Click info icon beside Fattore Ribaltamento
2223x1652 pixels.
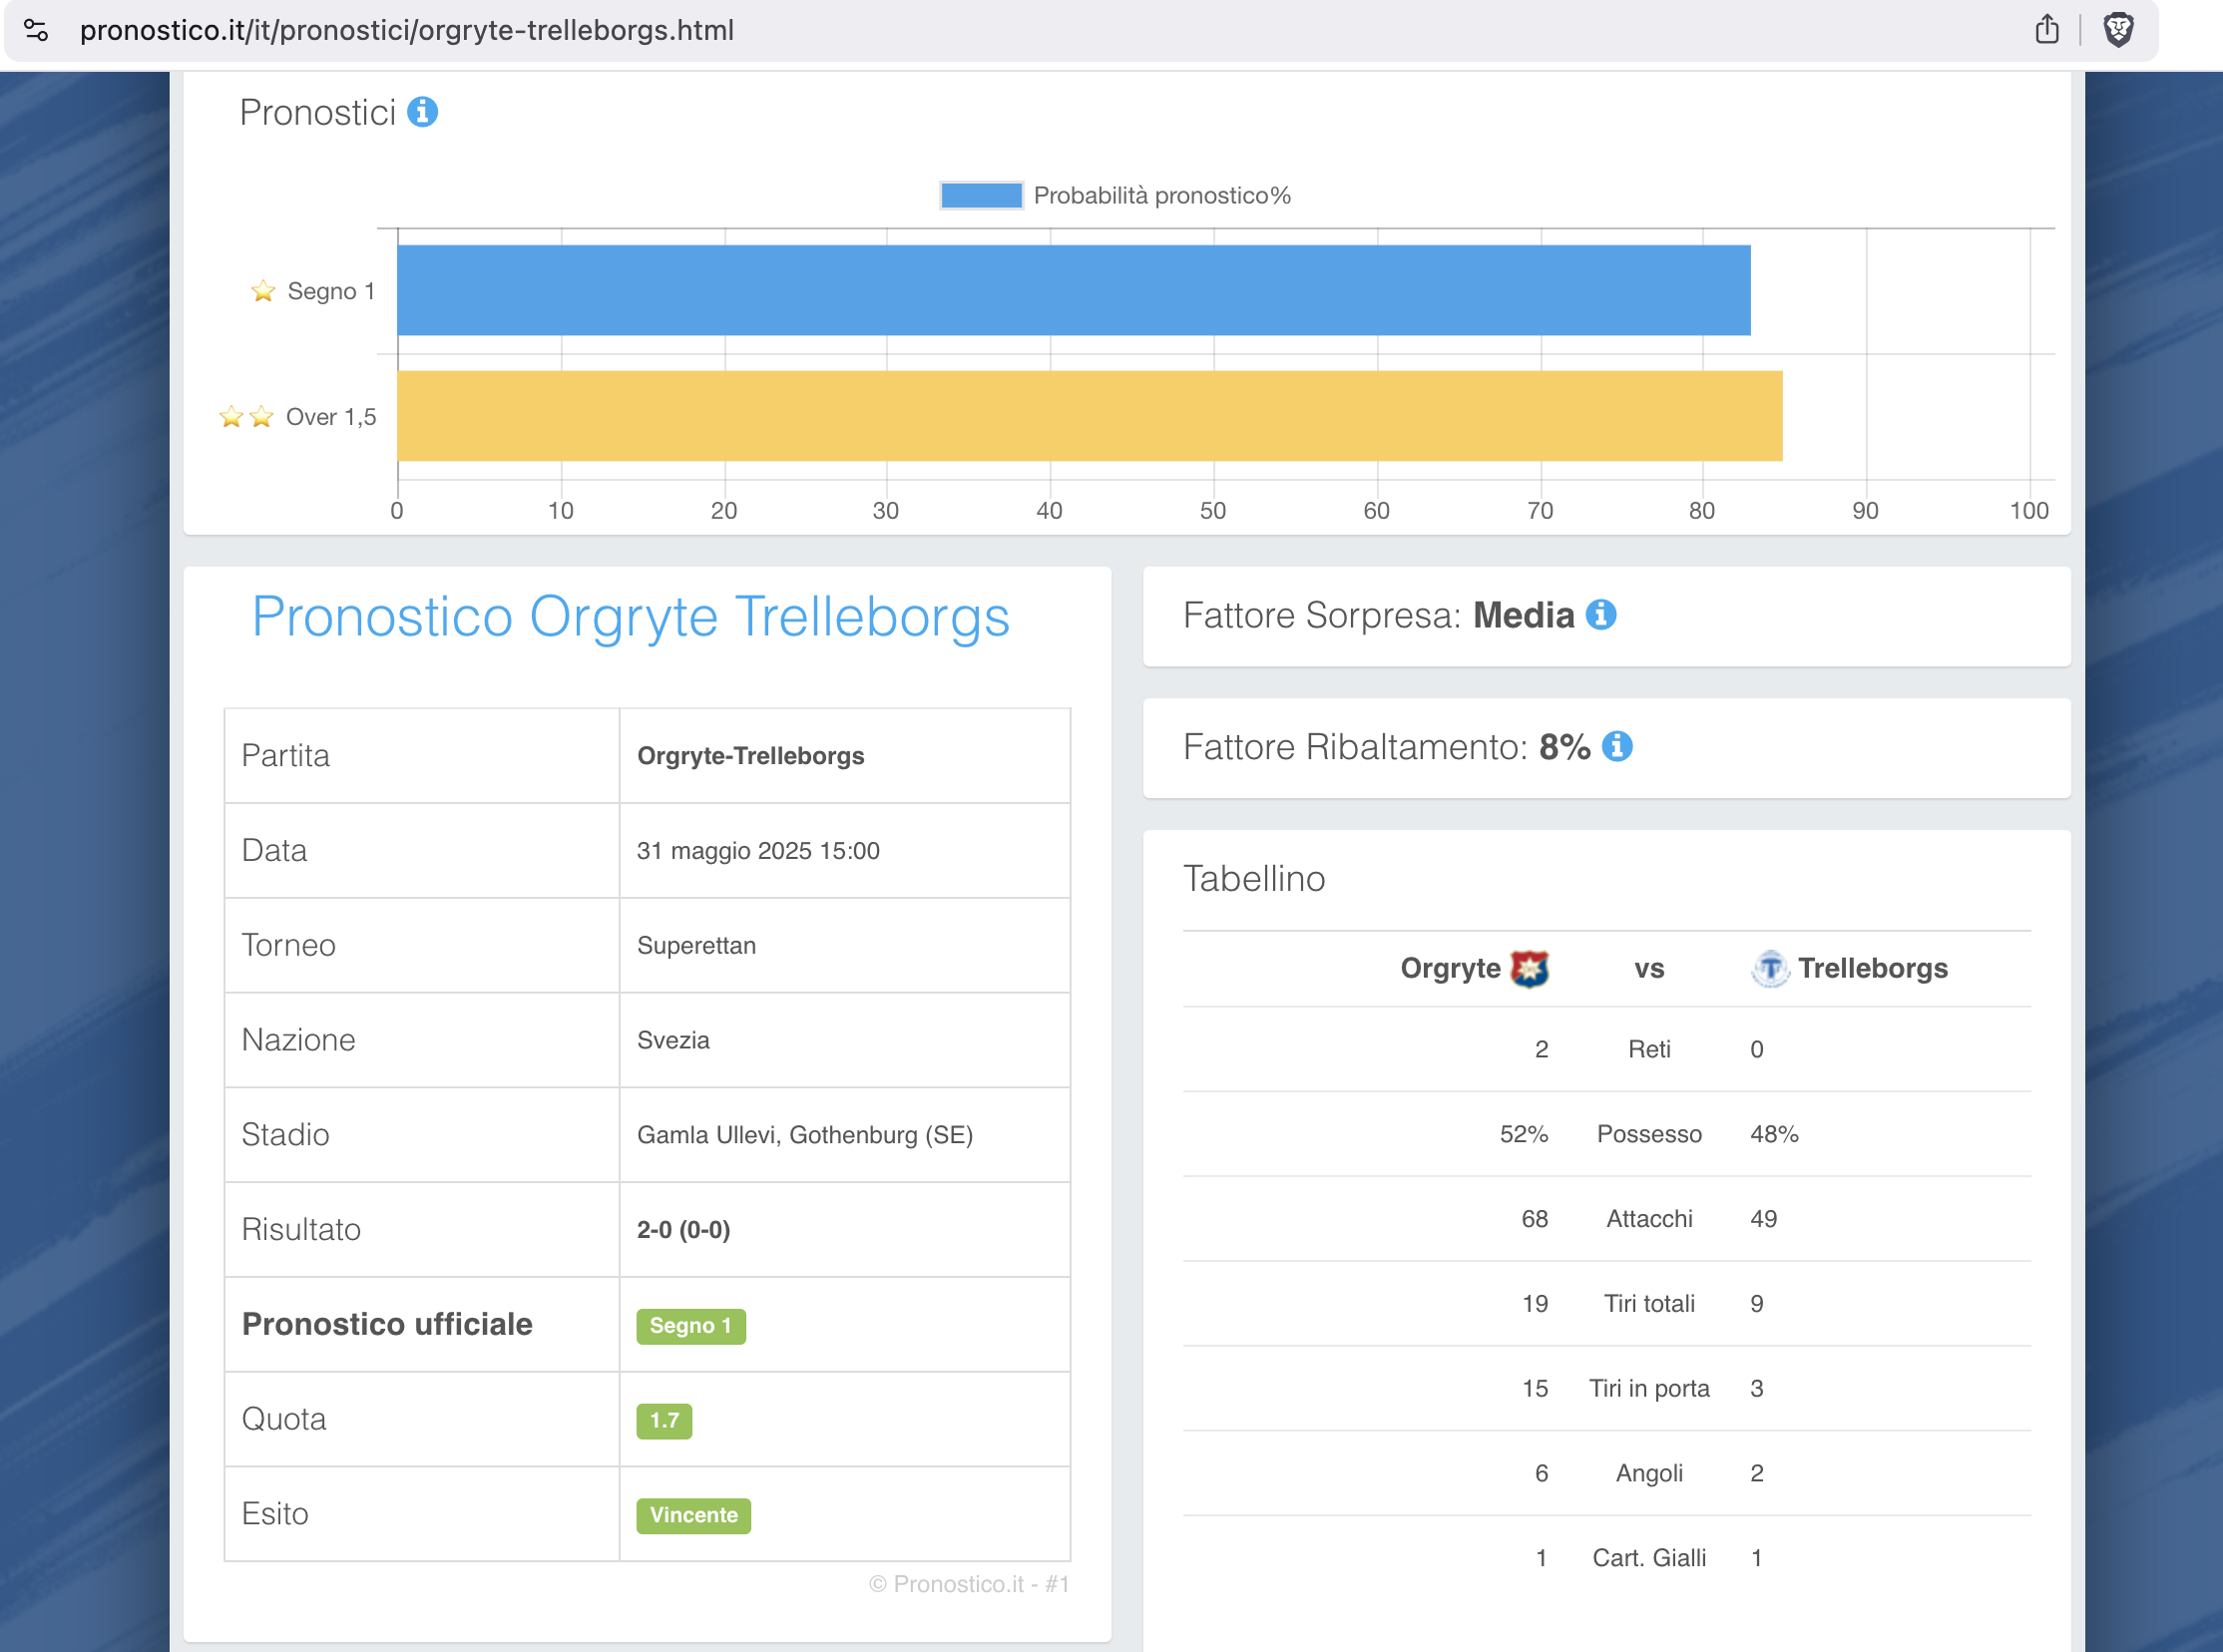(x=1616, y=747)
